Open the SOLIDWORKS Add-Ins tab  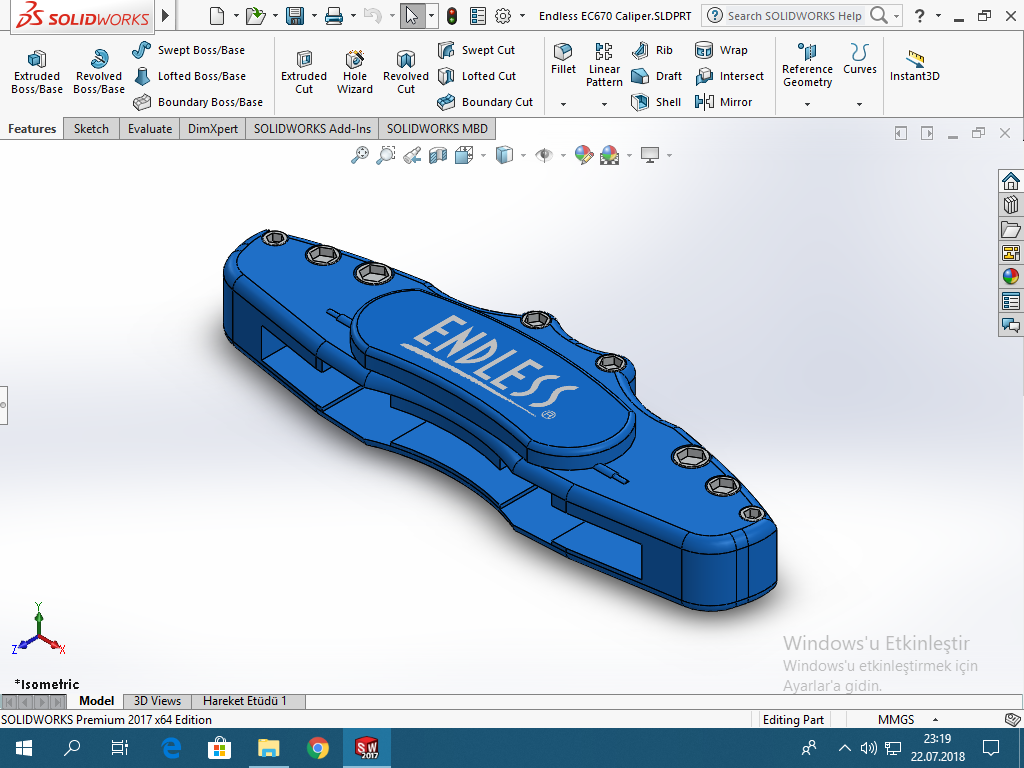[x=312, y=129]
